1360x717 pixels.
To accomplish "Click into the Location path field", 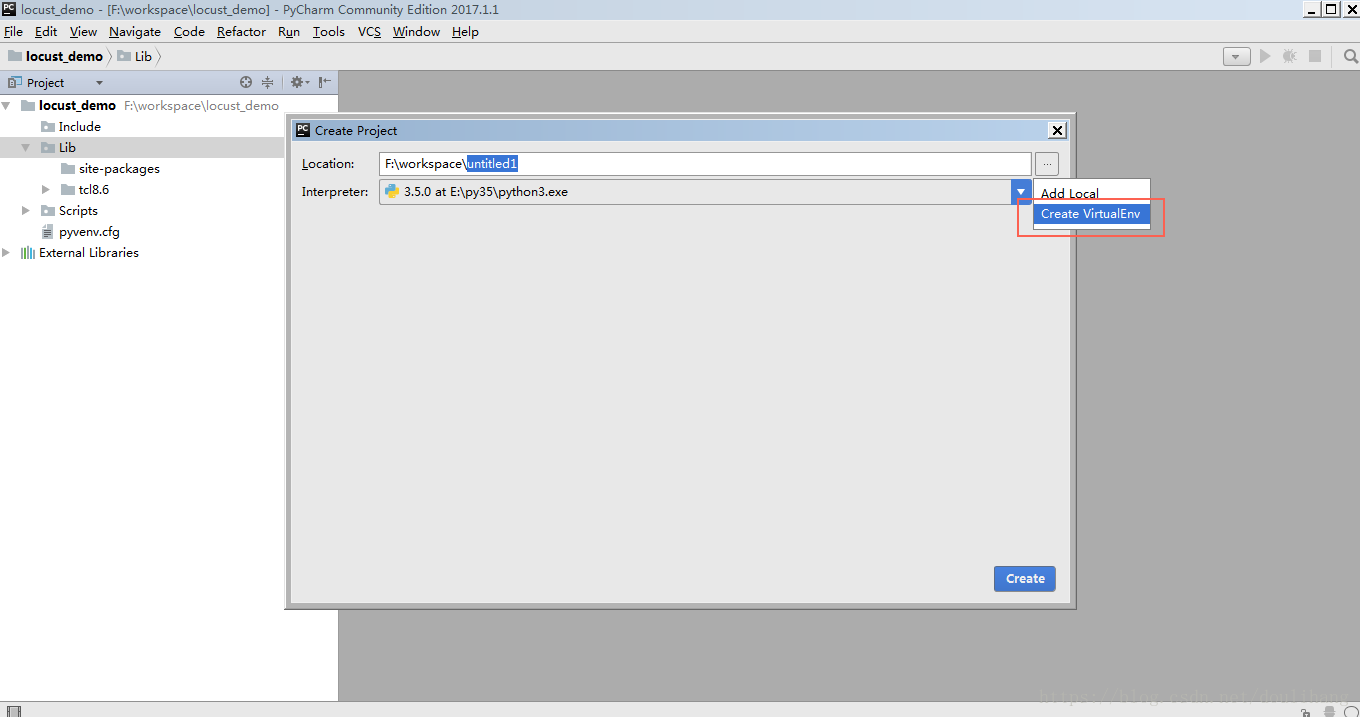I will (x=705, y=164).
